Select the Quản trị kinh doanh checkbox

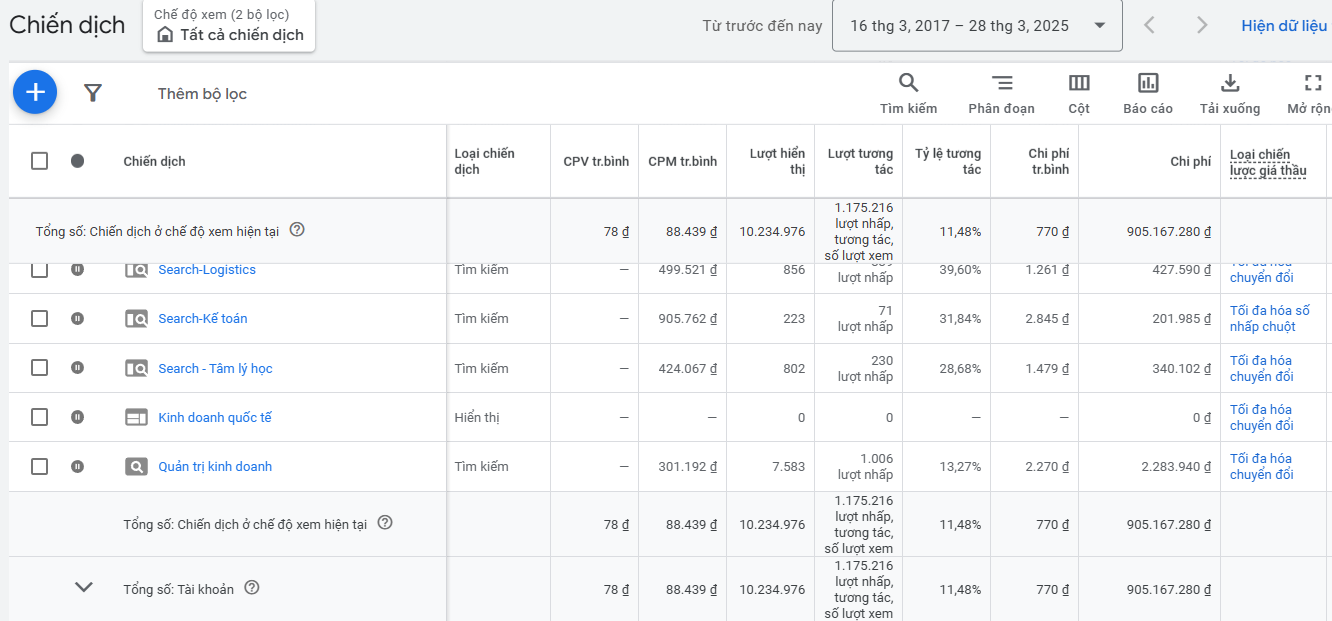tap(39, 466)
